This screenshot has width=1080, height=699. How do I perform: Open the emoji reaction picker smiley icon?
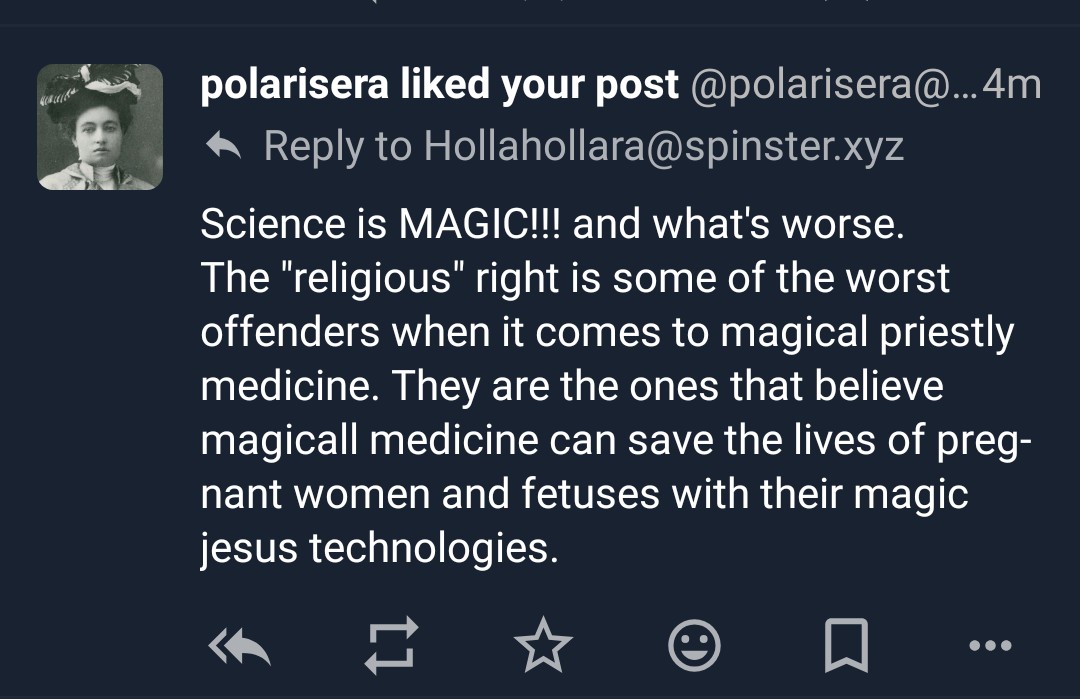click(x=693, y=646)
